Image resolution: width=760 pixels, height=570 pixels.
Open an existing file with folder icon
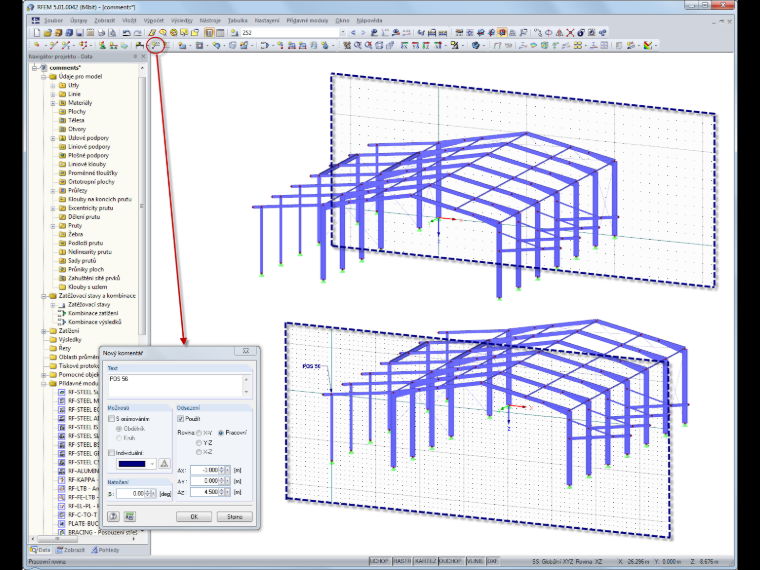pyautogui.click(x=48, y=32)
